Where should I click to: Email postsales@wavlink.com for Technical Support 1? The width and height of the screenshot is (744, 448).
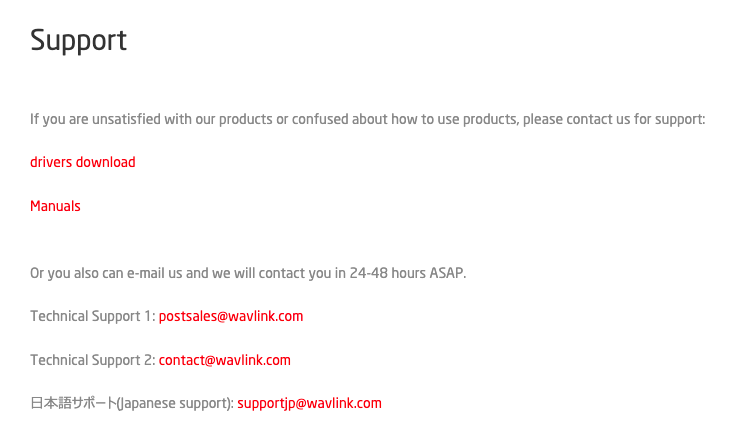coord(231,317)
